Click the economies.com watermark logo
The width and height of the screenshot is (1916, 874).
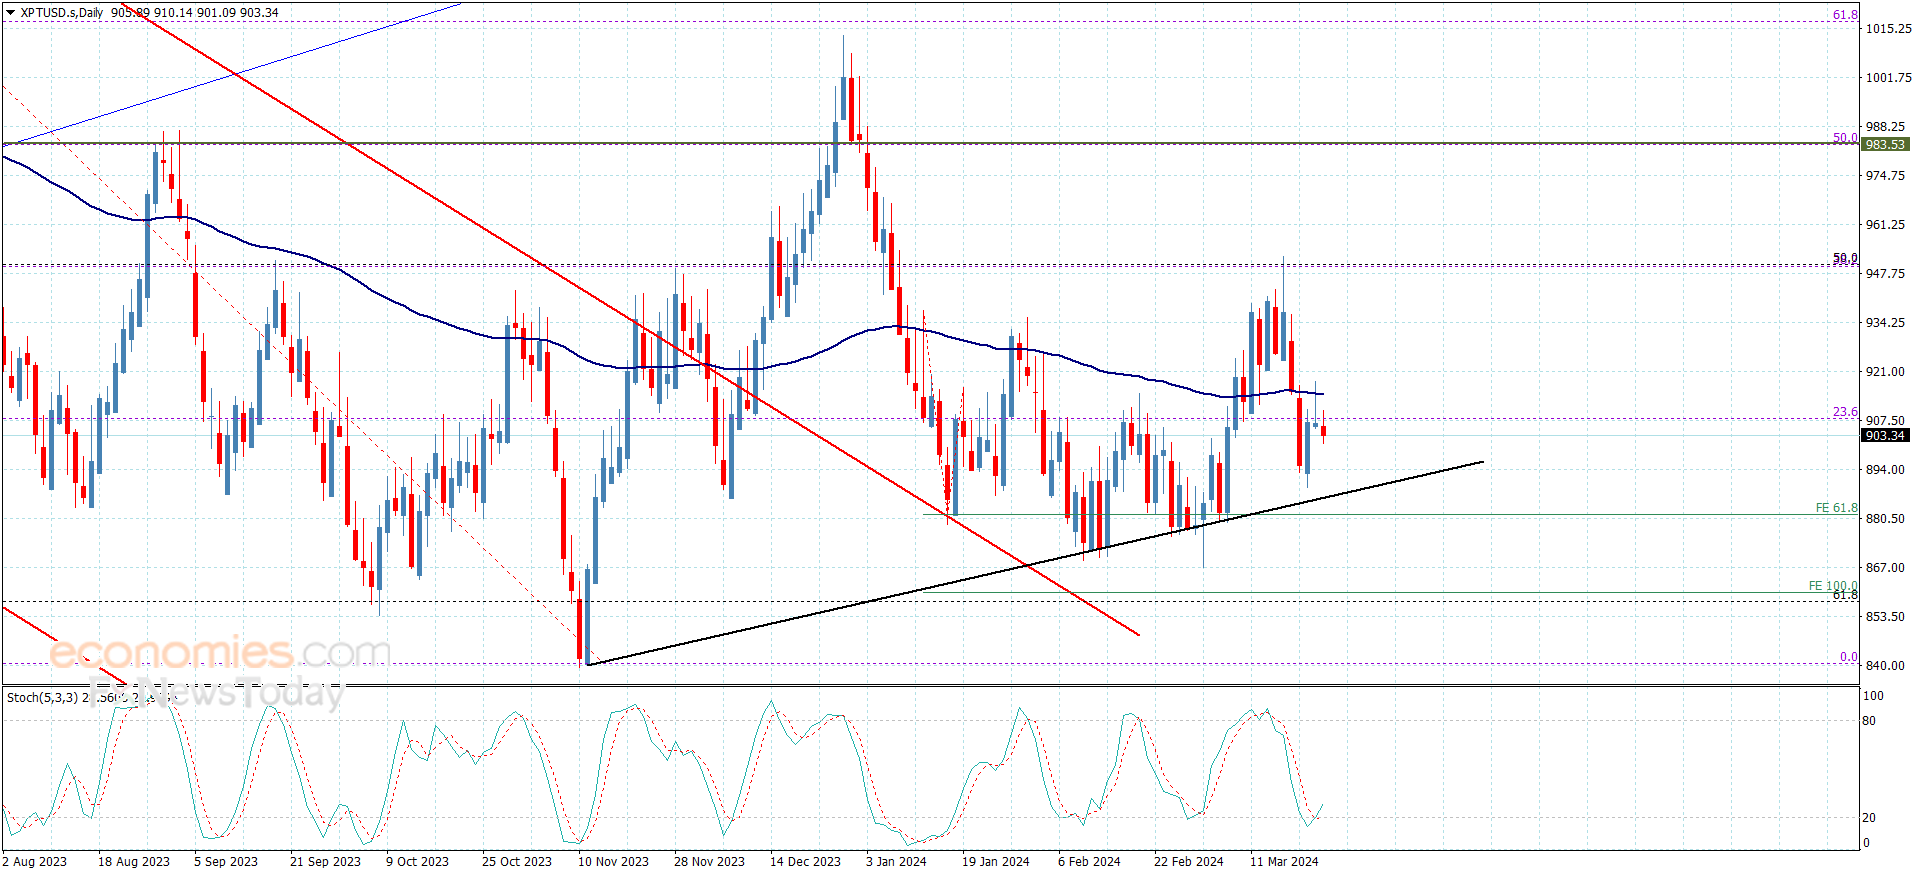220,653
